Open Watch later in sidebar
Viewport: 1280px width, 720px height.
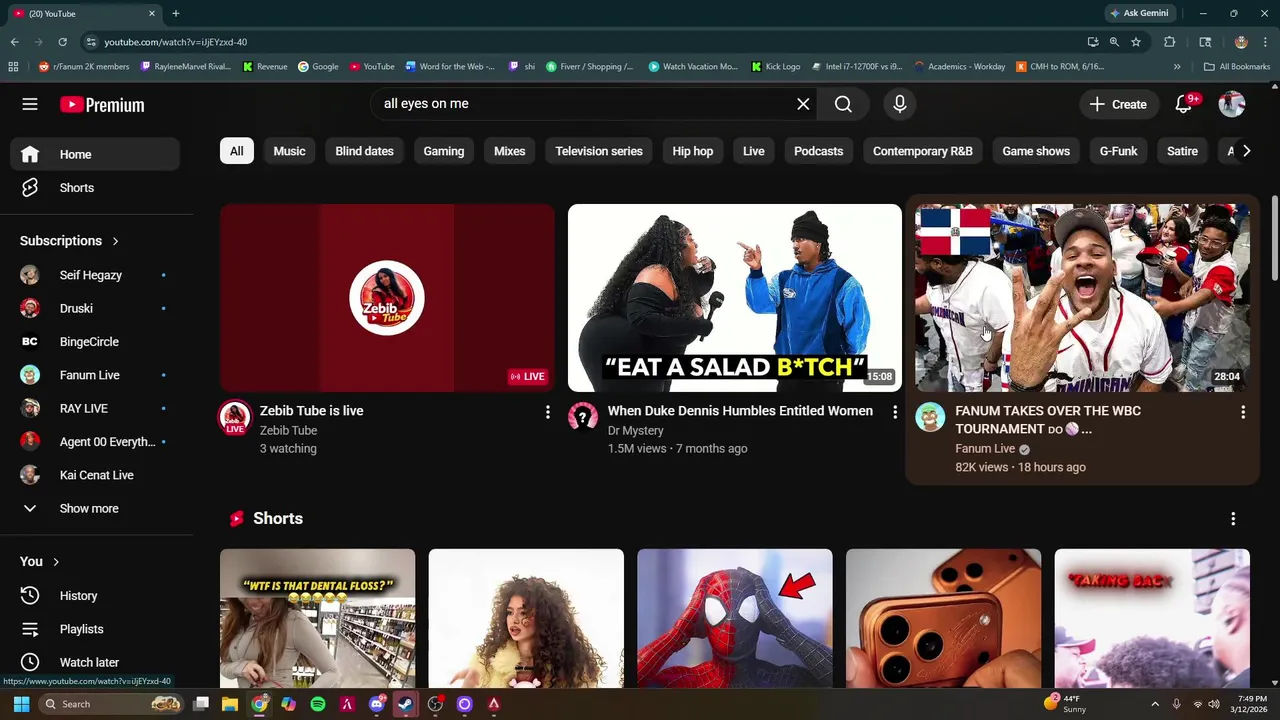pos(95,662)
